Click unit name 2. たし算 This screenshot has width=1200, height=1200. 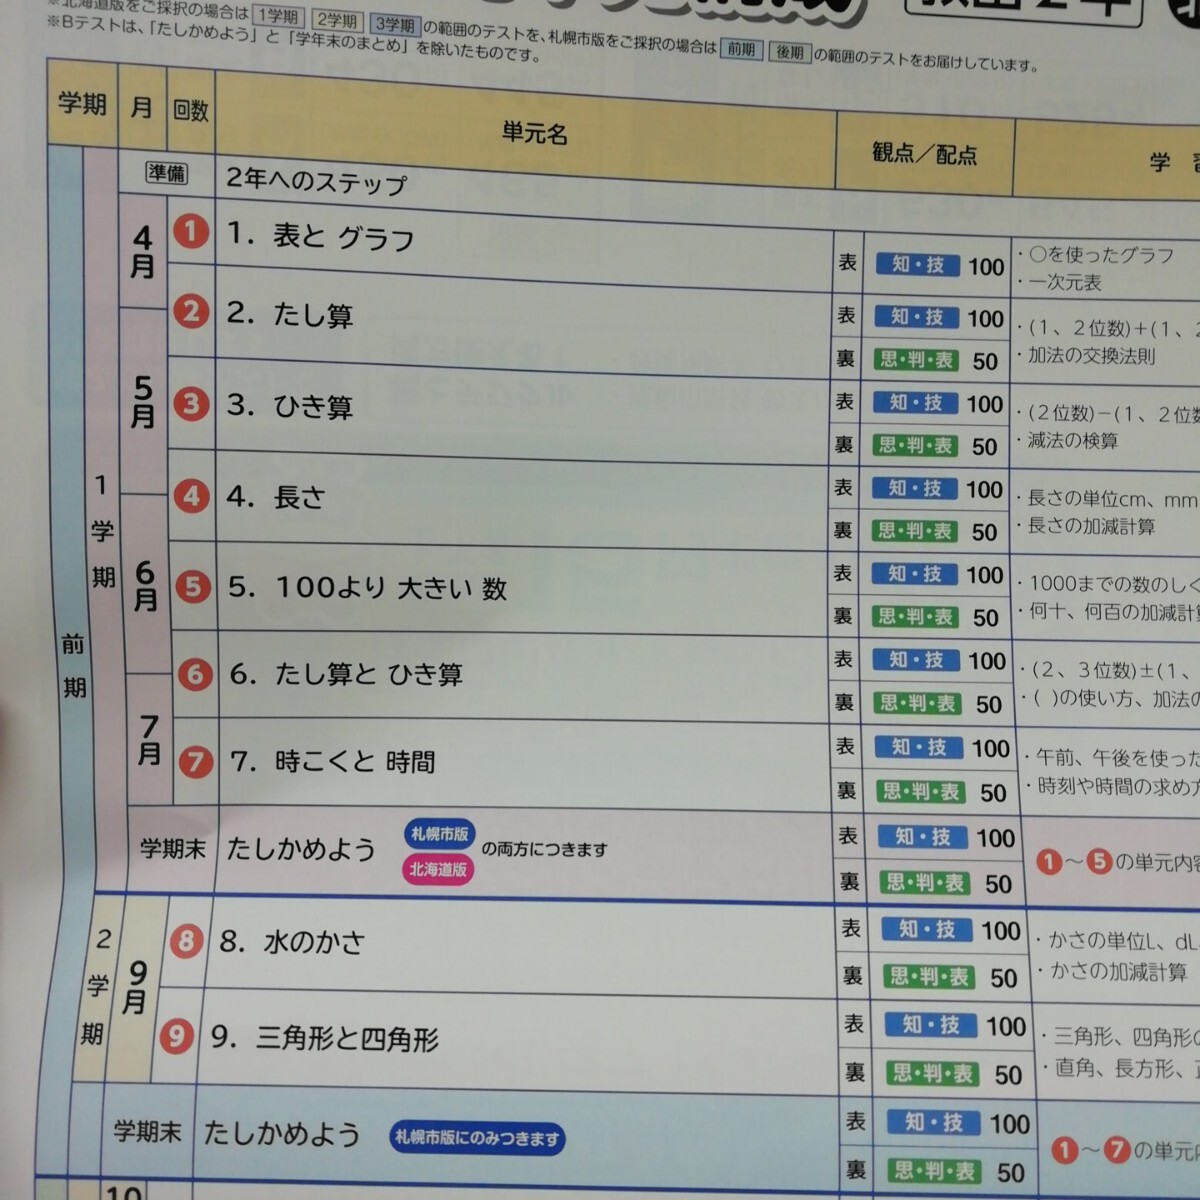point(289,314)
